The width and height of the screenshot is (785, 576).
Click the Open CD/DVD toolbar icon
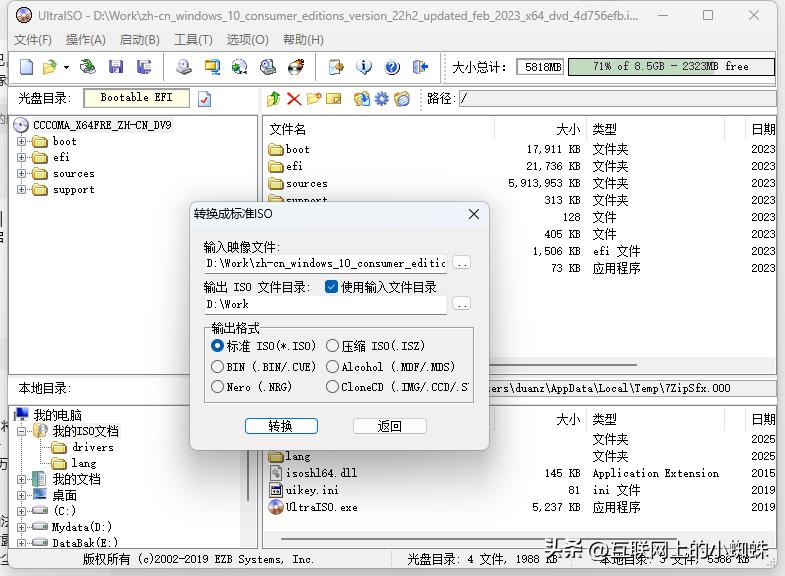click(x=88, y=67)
